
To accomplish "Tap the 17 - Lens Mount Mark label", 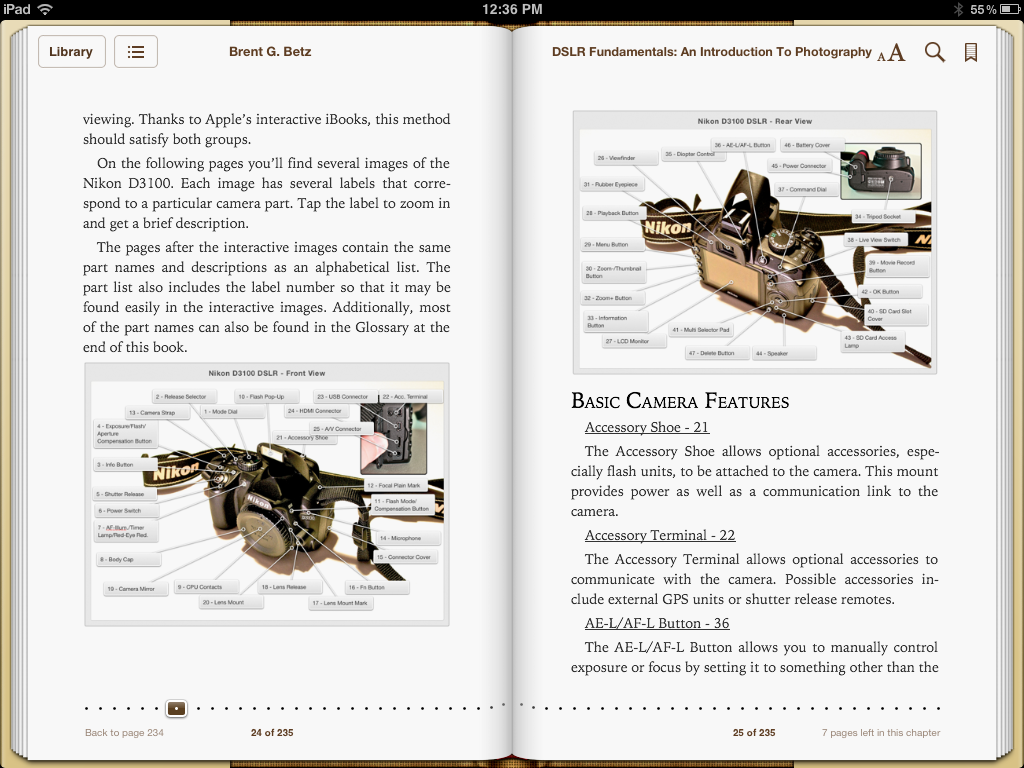I will point(340,603).
